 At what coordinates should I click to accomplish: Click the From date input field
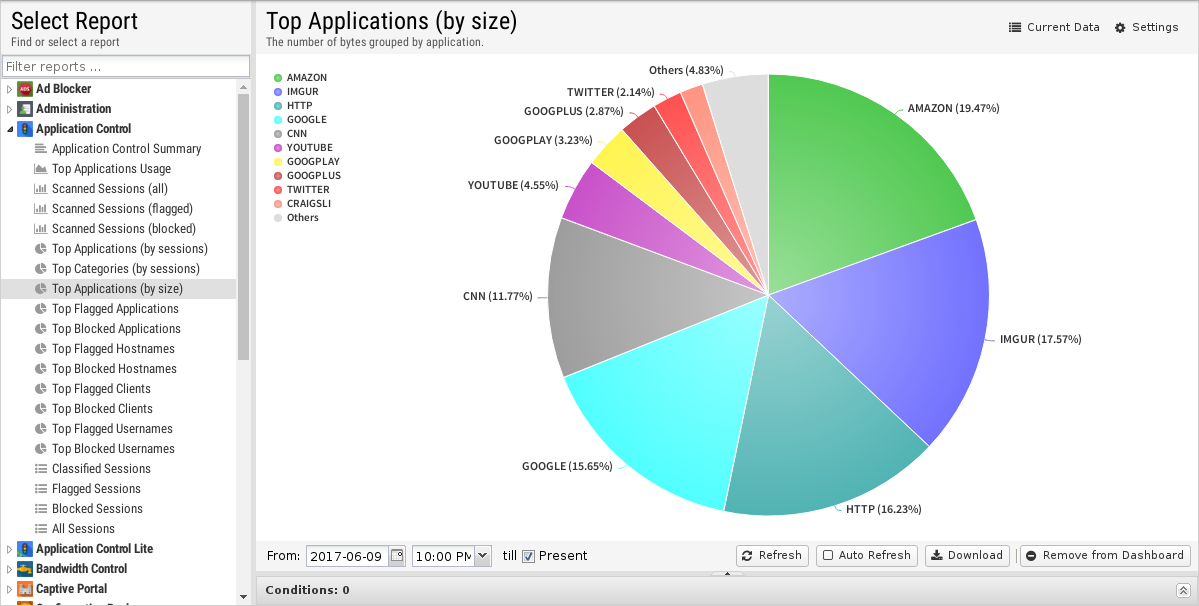pyautogui.click(x=348, y=556)
